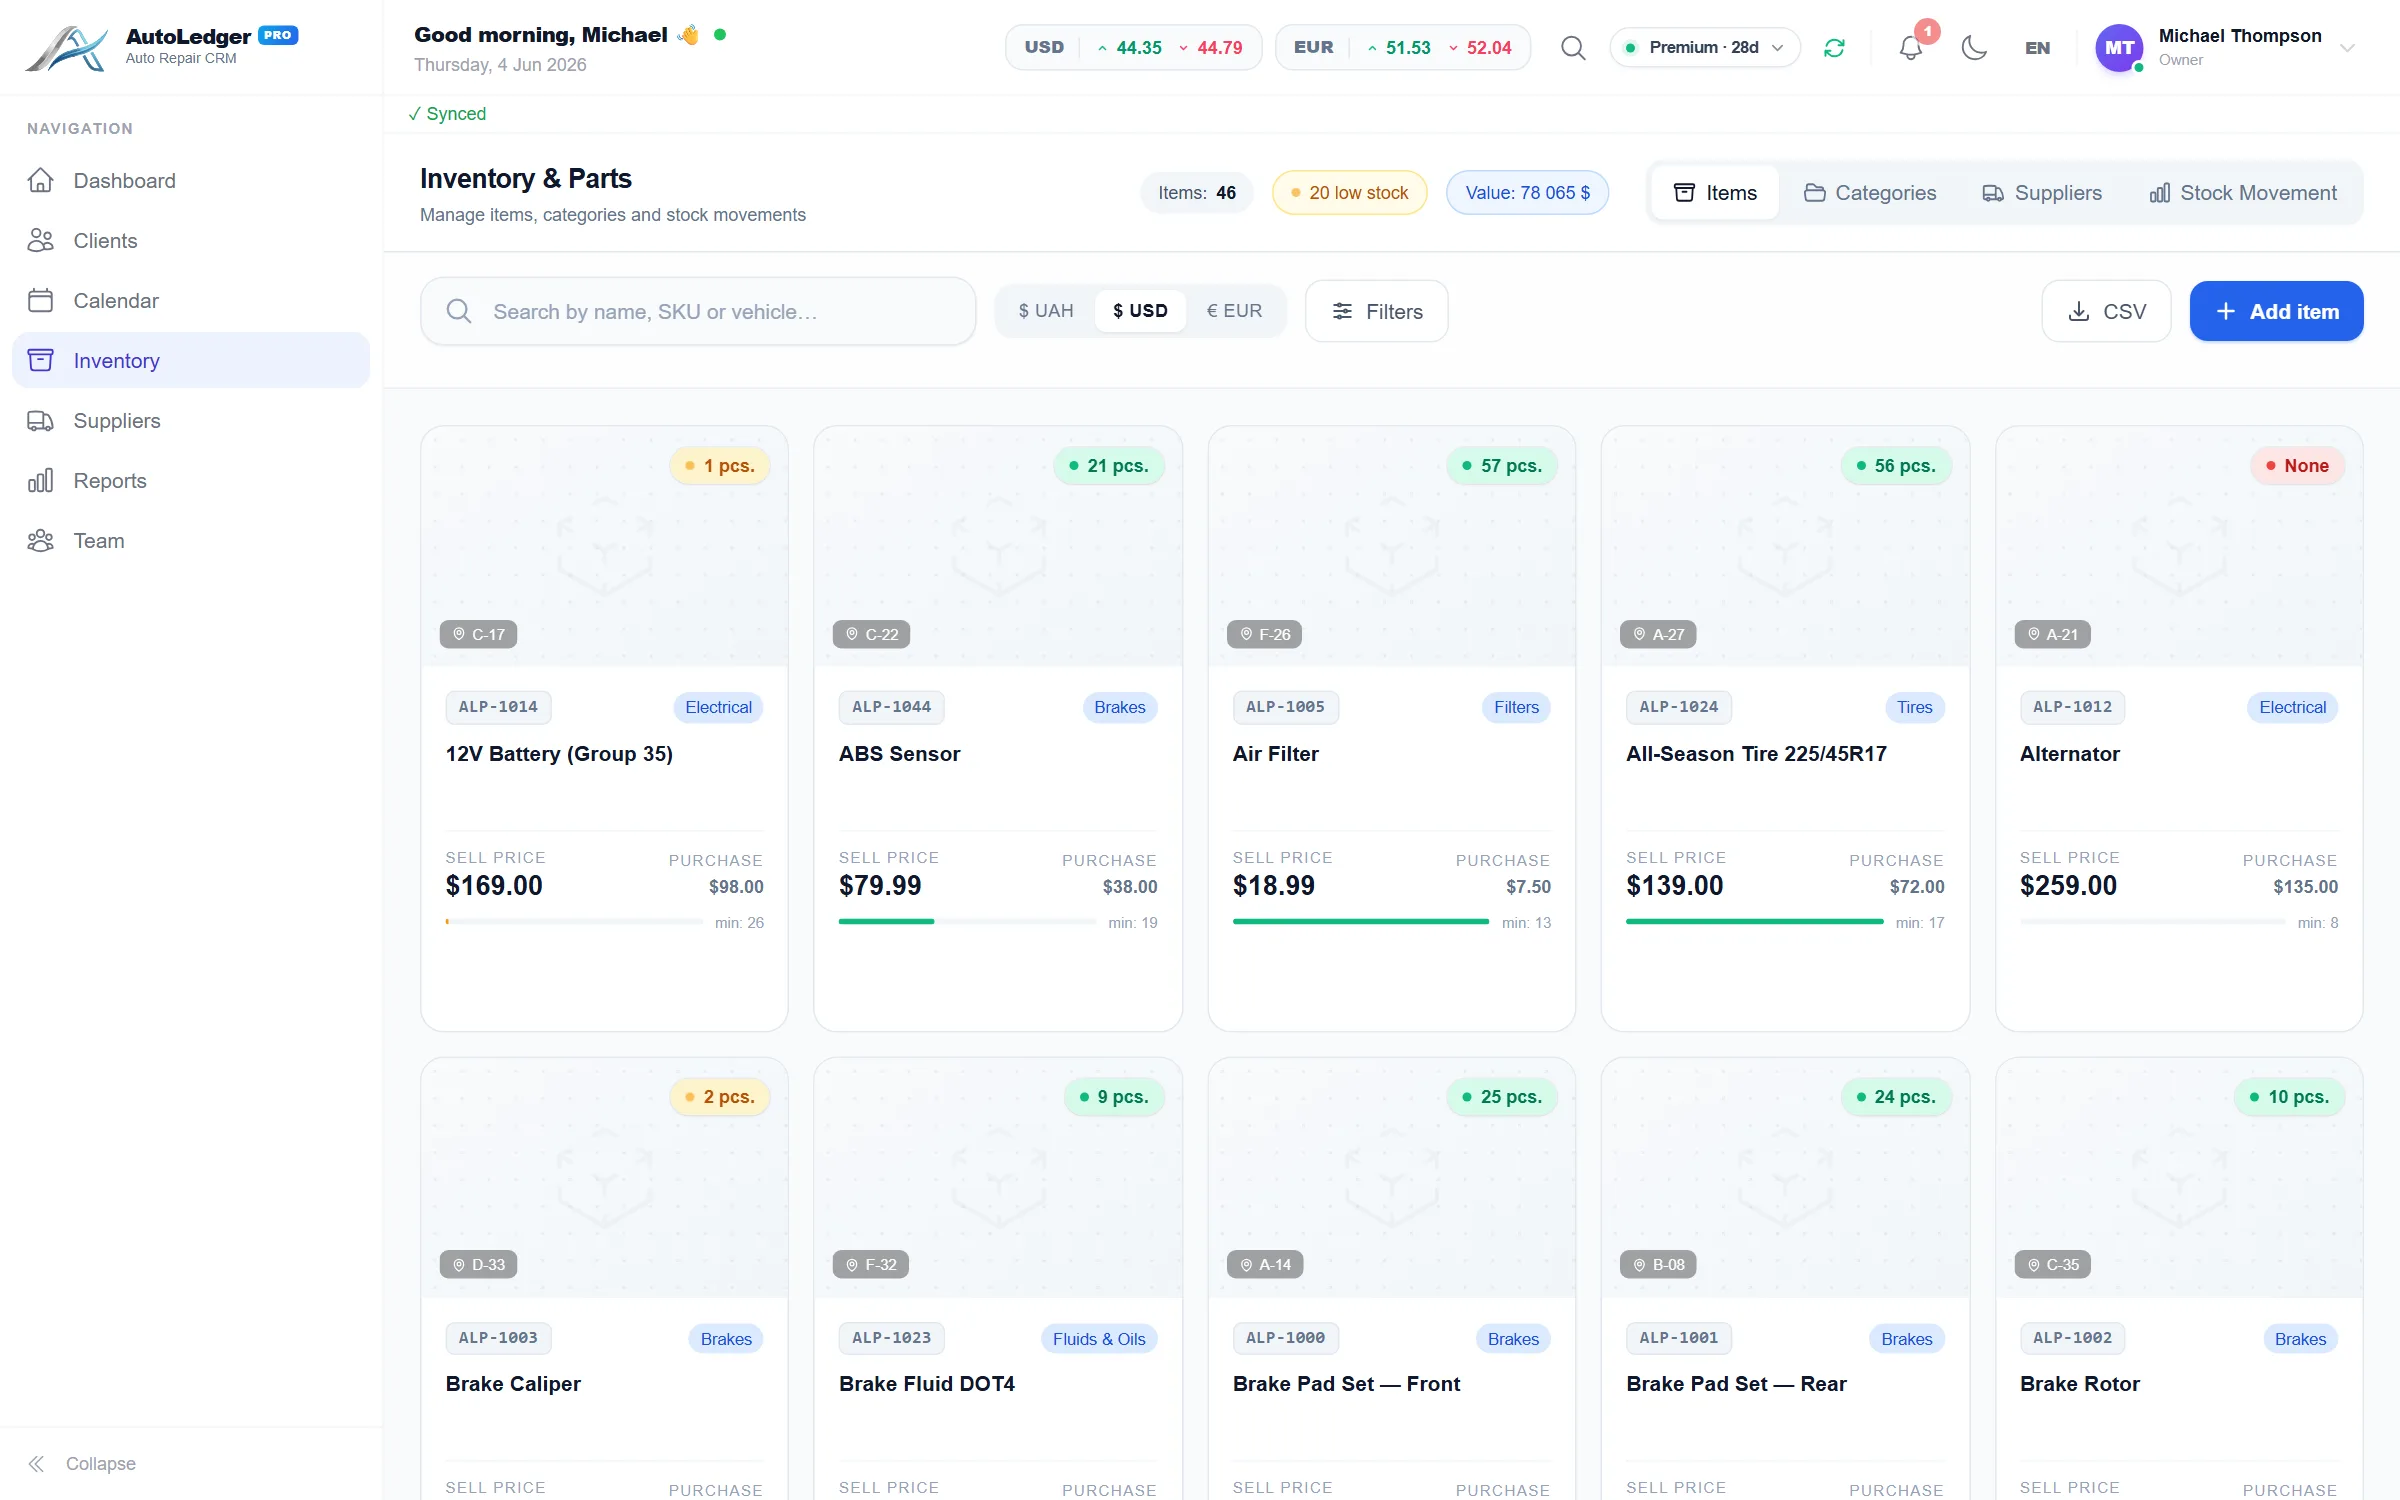Click the Value 78 065 $ badge
This screenshot has width=2400, height=1500.
point(1527,193)
